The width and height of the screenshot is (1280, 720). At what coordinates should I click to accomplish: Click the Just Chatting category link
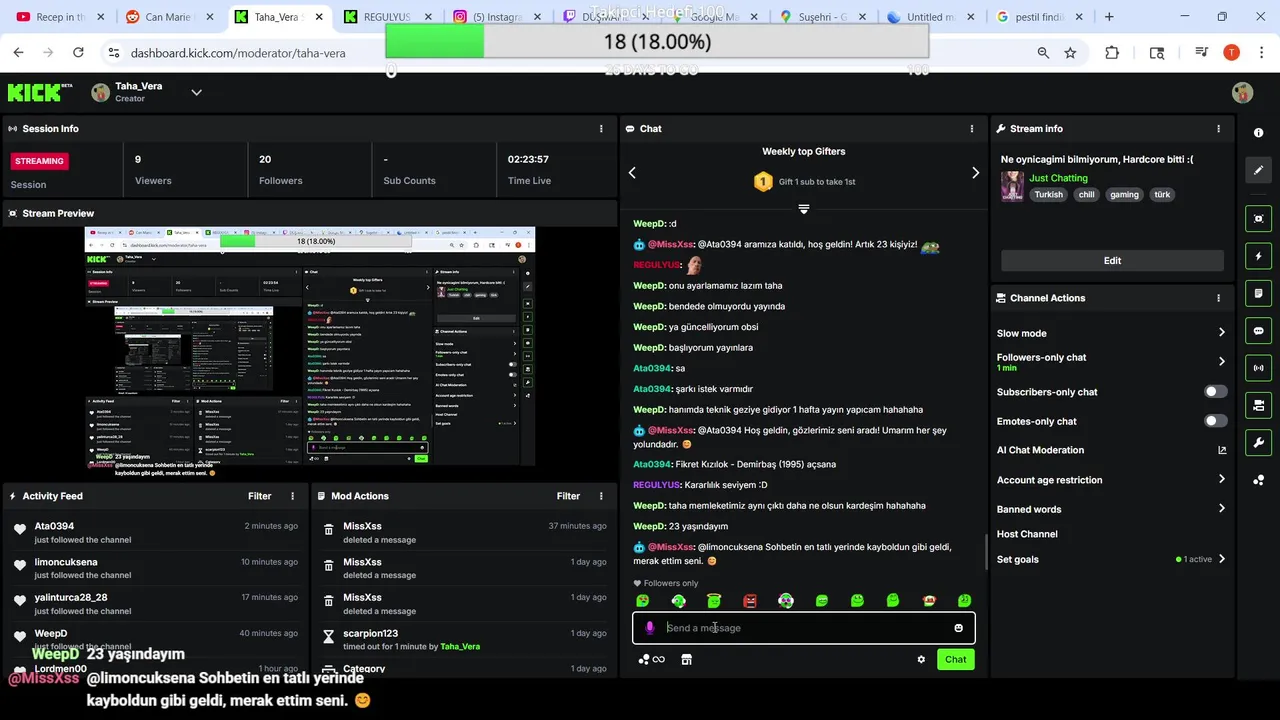1058,178
